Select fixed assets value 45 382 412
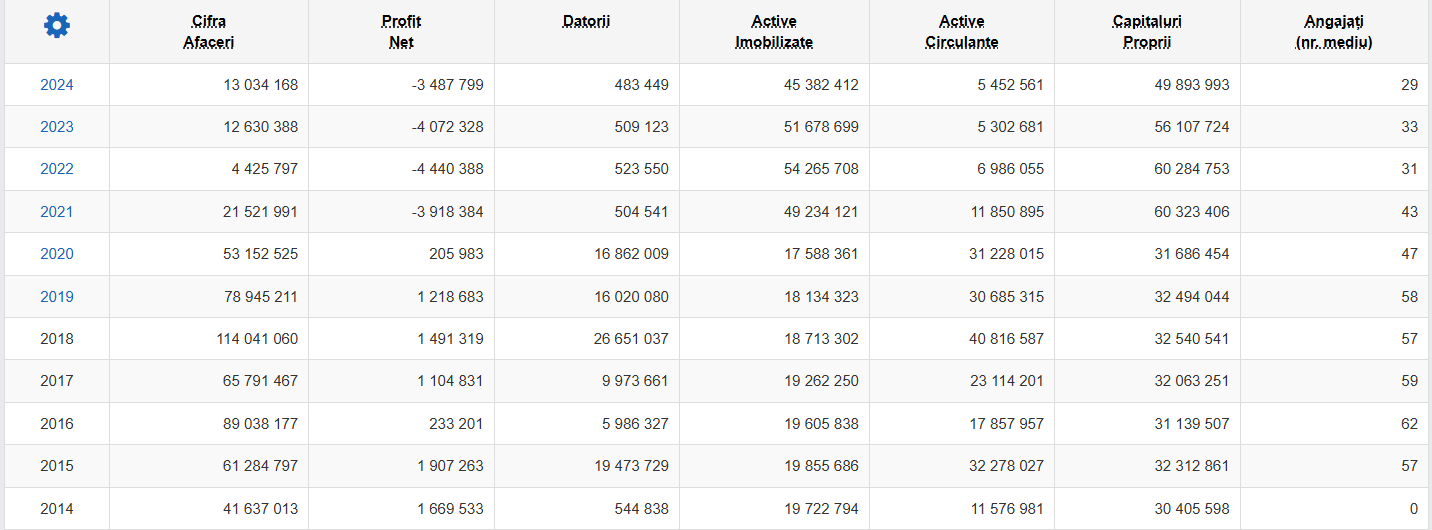The height and width of the screenshot is (530, 1432). pos(821,85)
